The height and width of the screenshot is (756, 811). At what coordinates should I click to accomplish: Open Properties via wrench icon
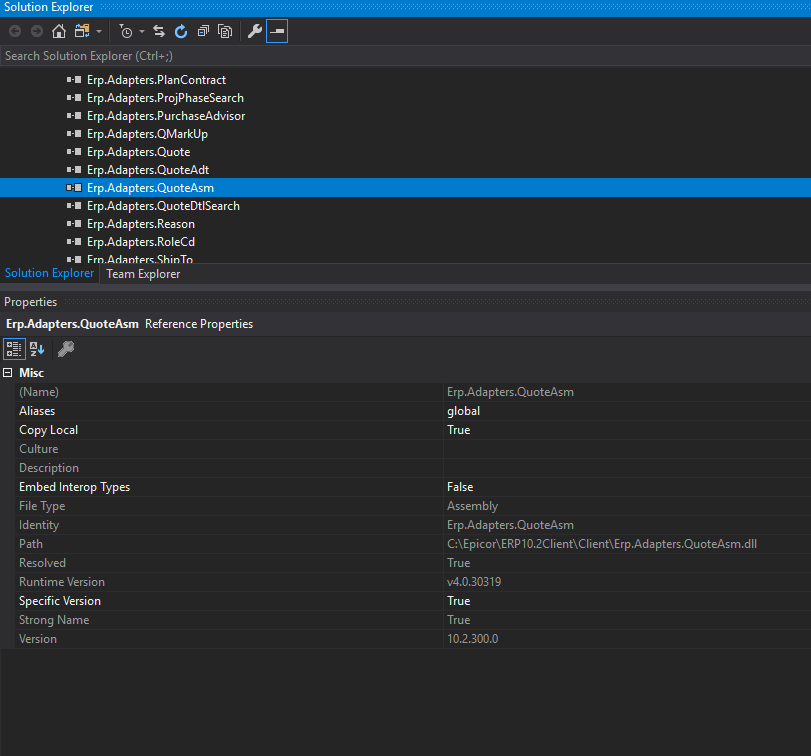254,32
